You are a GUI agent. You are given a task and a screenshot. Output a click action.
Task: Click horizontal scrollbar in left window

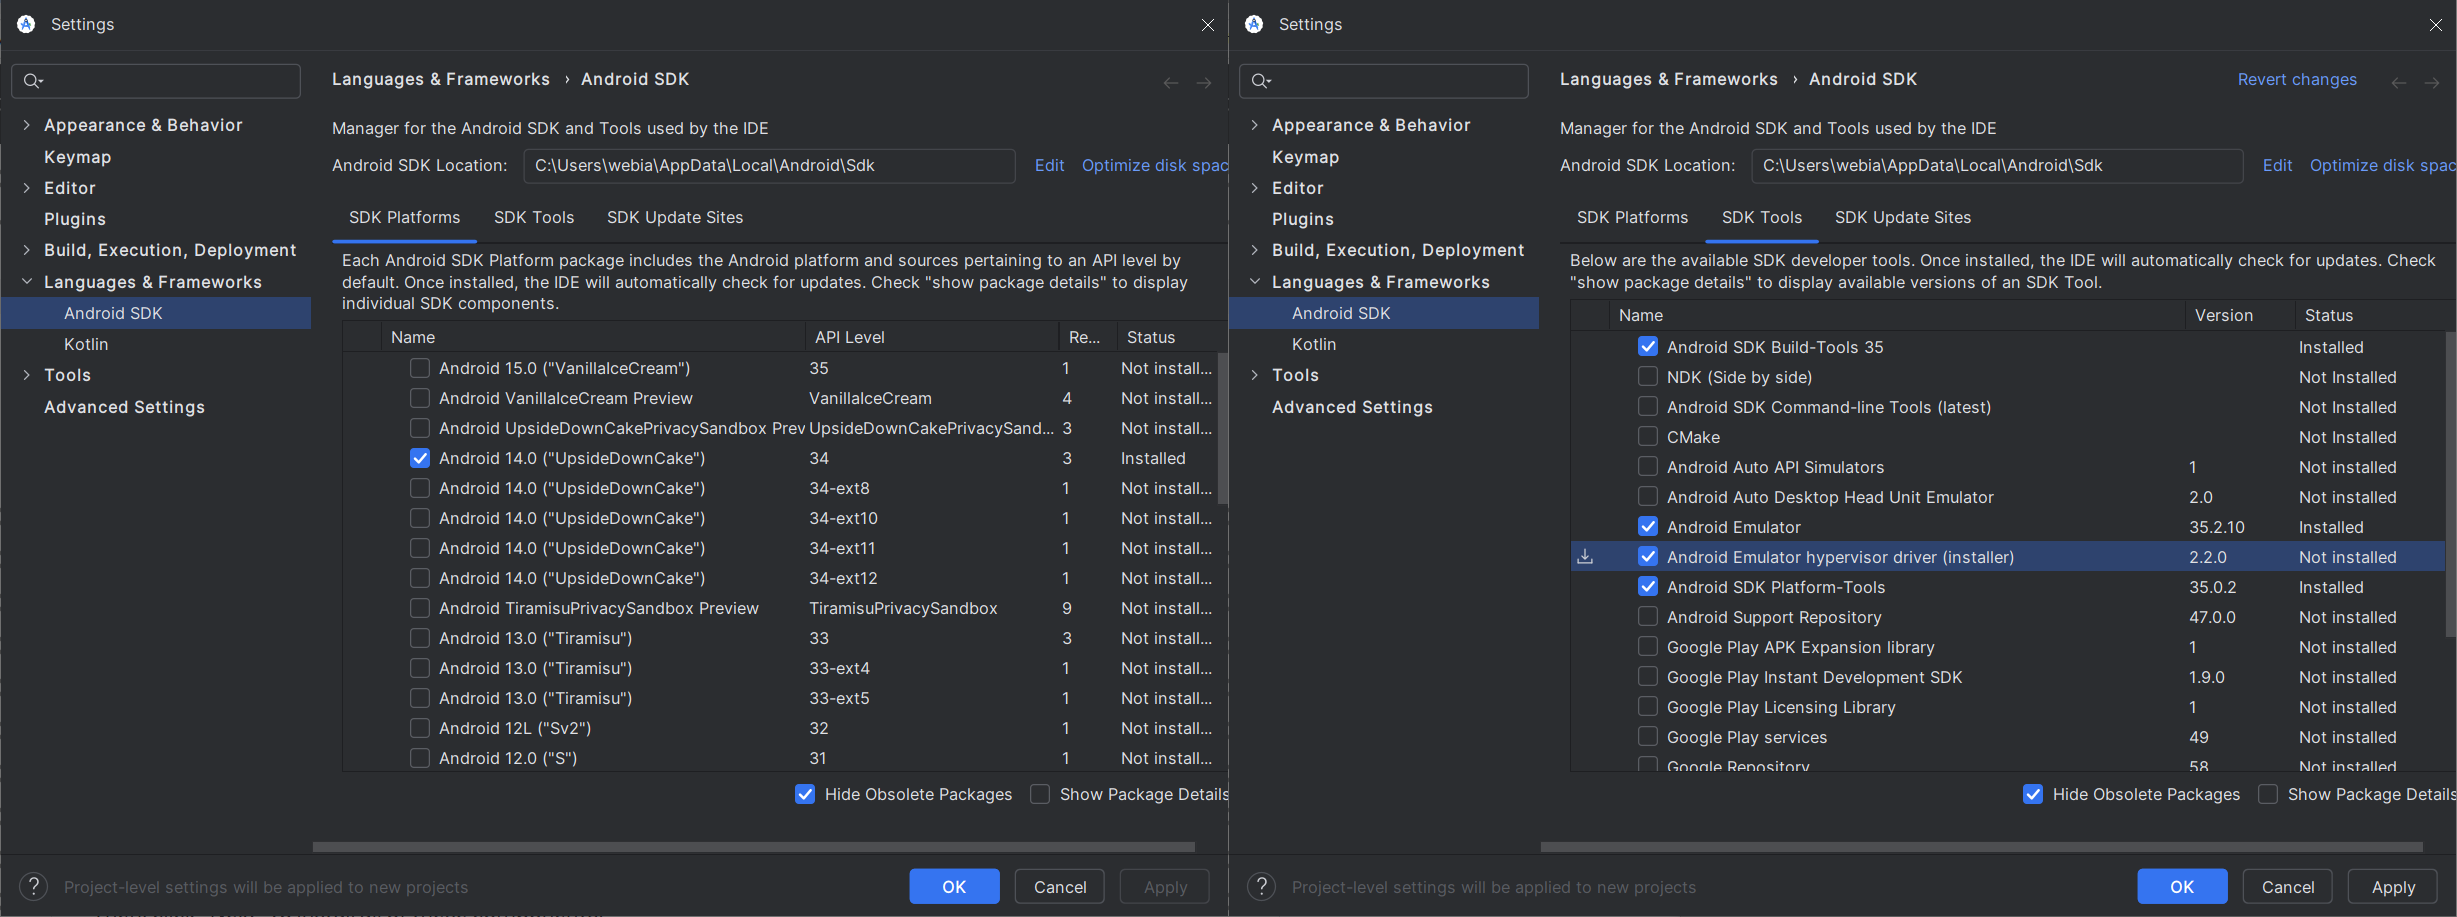(x=754, y=846)
